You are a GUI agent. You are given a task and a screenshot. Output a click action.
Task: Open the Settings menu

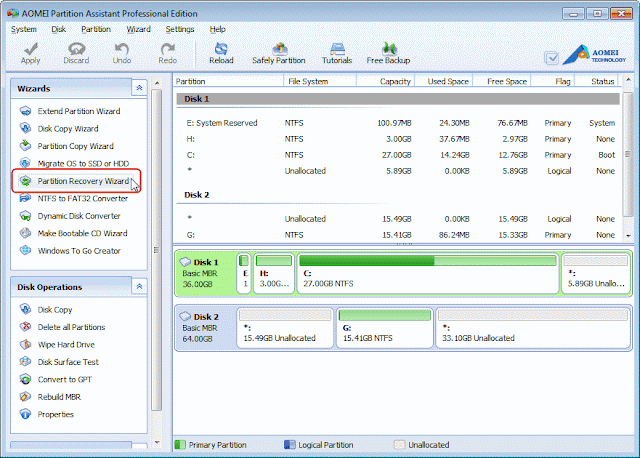coord(180,29)
